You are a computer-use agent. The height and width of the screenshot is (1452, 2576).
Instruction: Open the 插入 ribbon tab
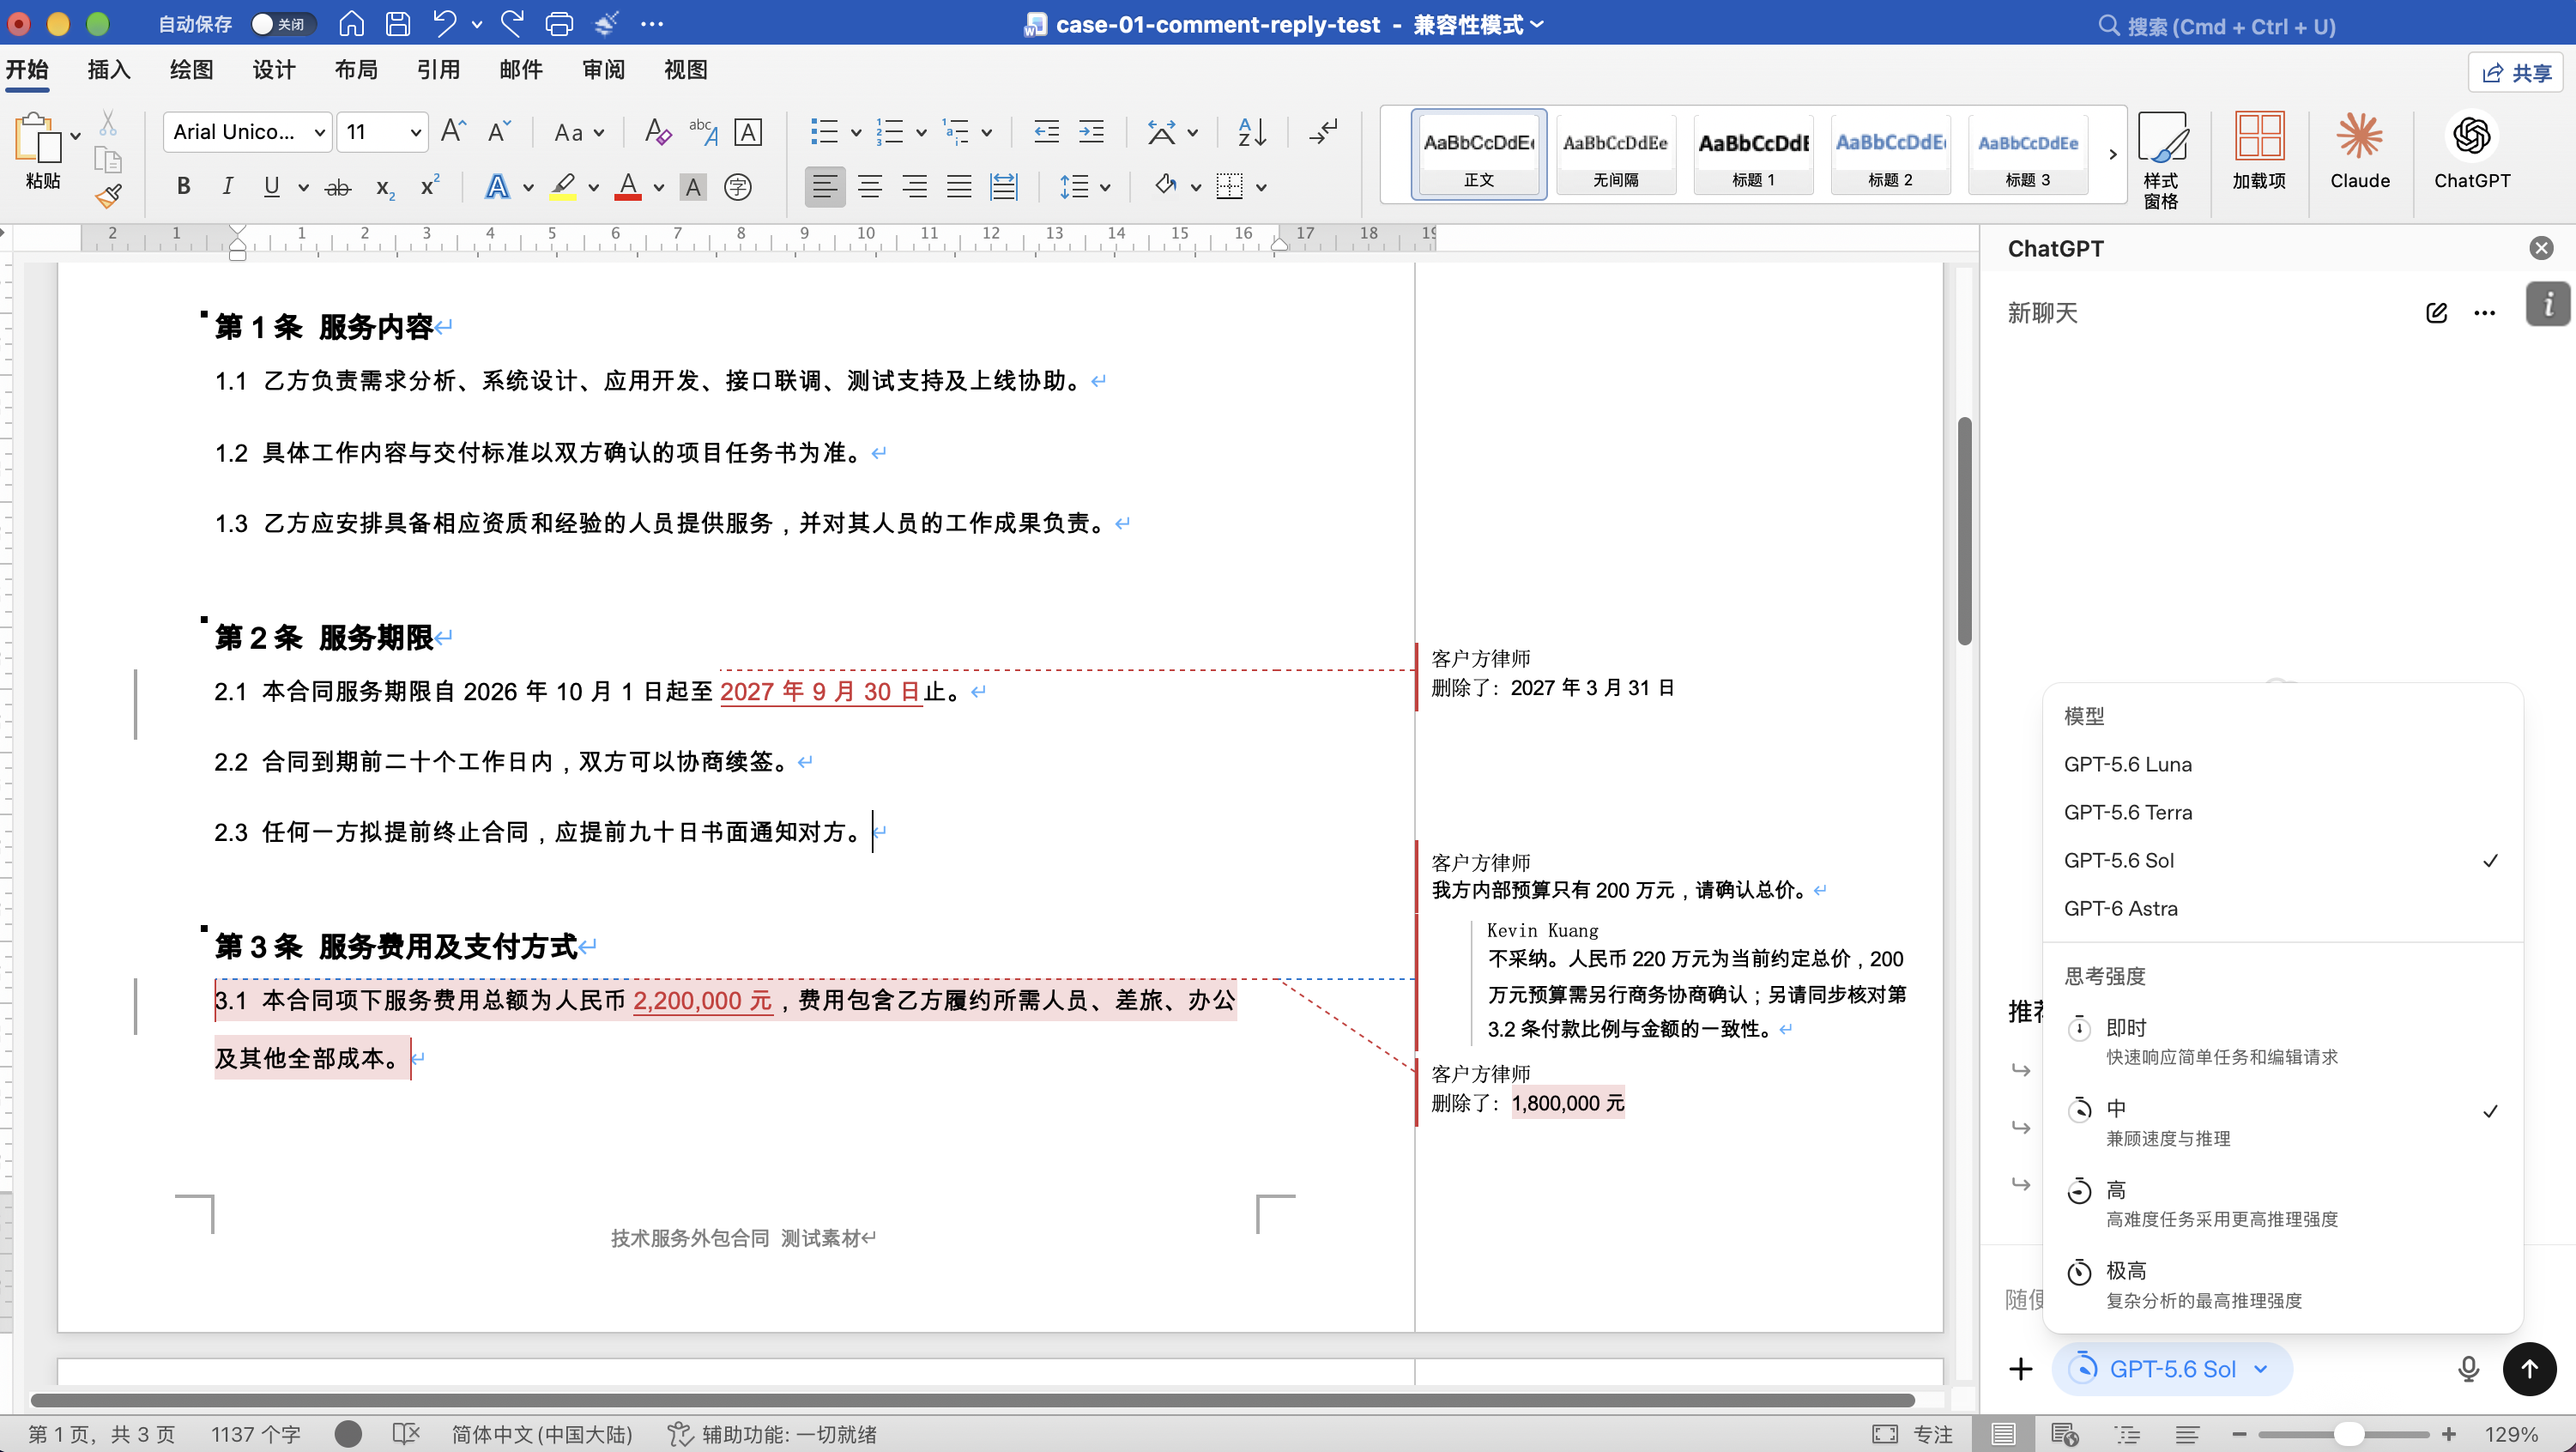click(109, 69)
